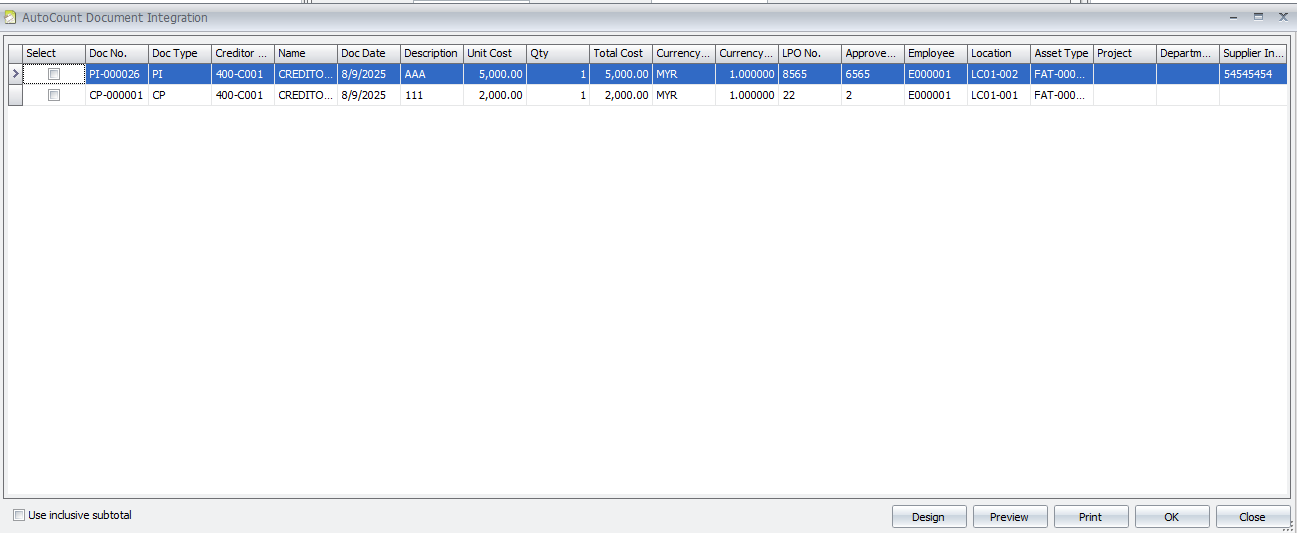This screenshot has width=1297, height=533.
Task: Sort by the Location column header
Action: 999,53
